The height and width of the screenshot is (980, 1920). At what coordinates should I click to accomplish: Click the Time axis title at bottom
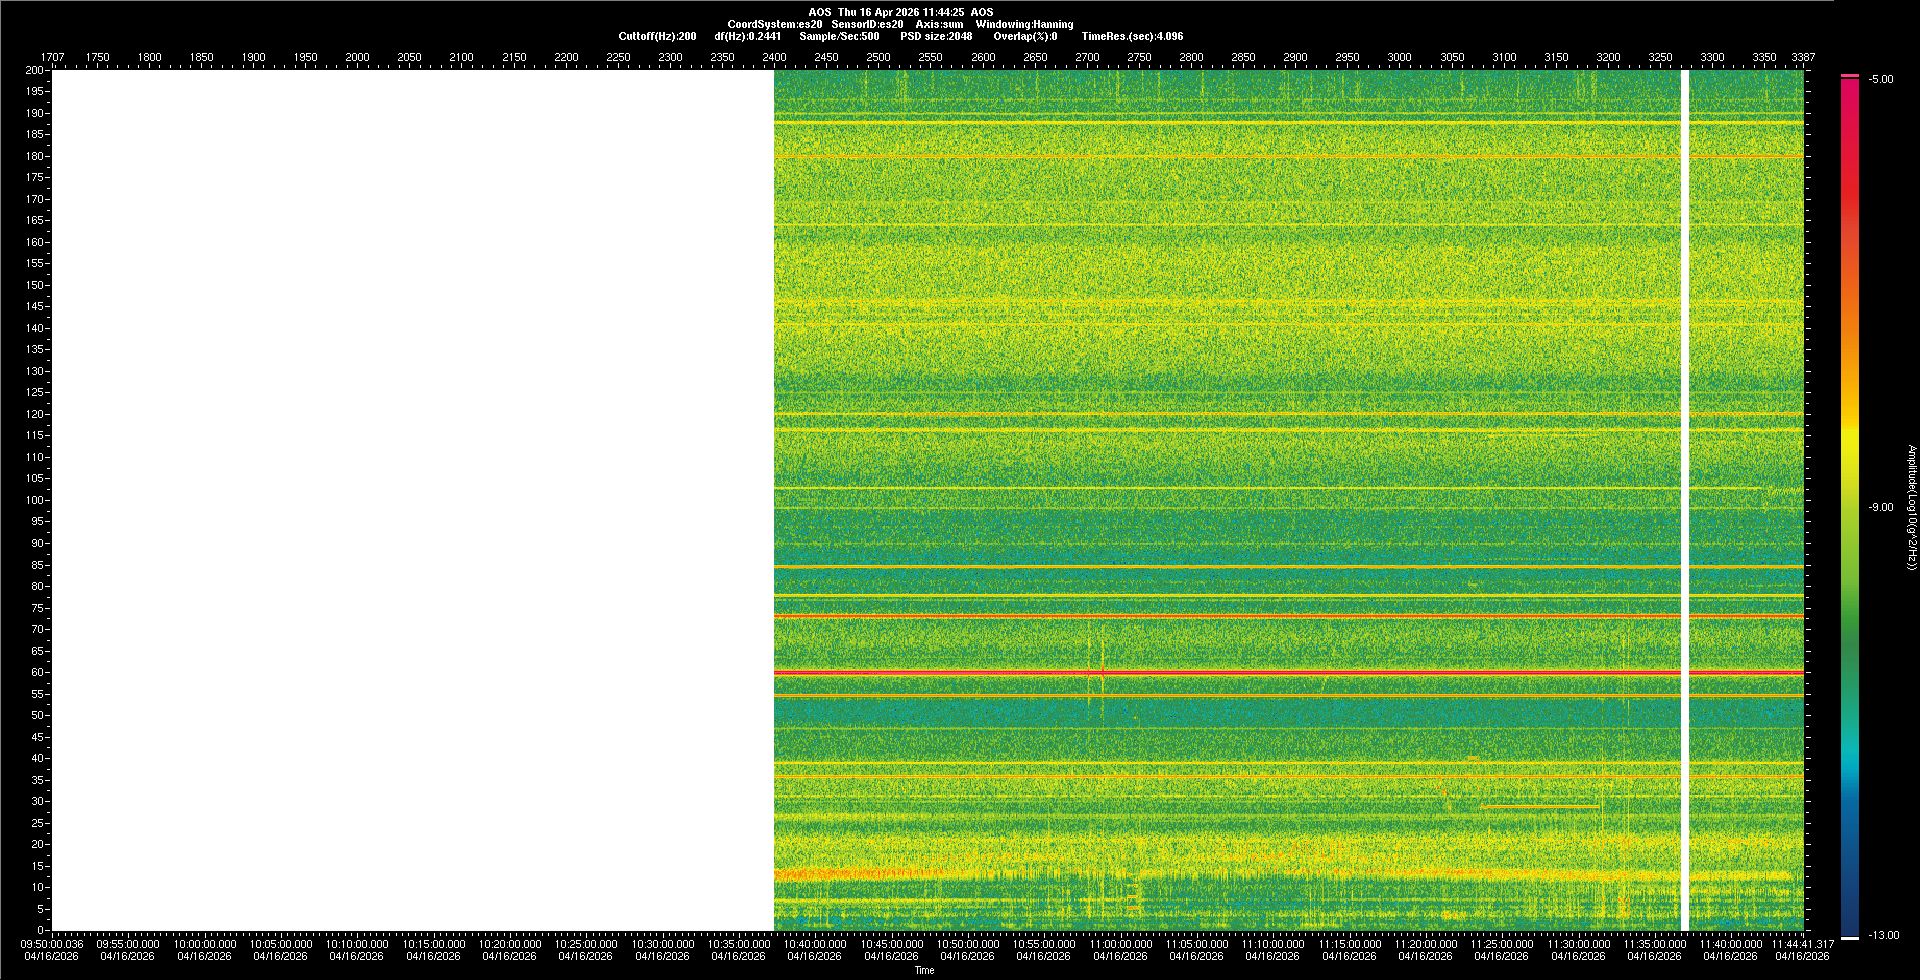925,970
